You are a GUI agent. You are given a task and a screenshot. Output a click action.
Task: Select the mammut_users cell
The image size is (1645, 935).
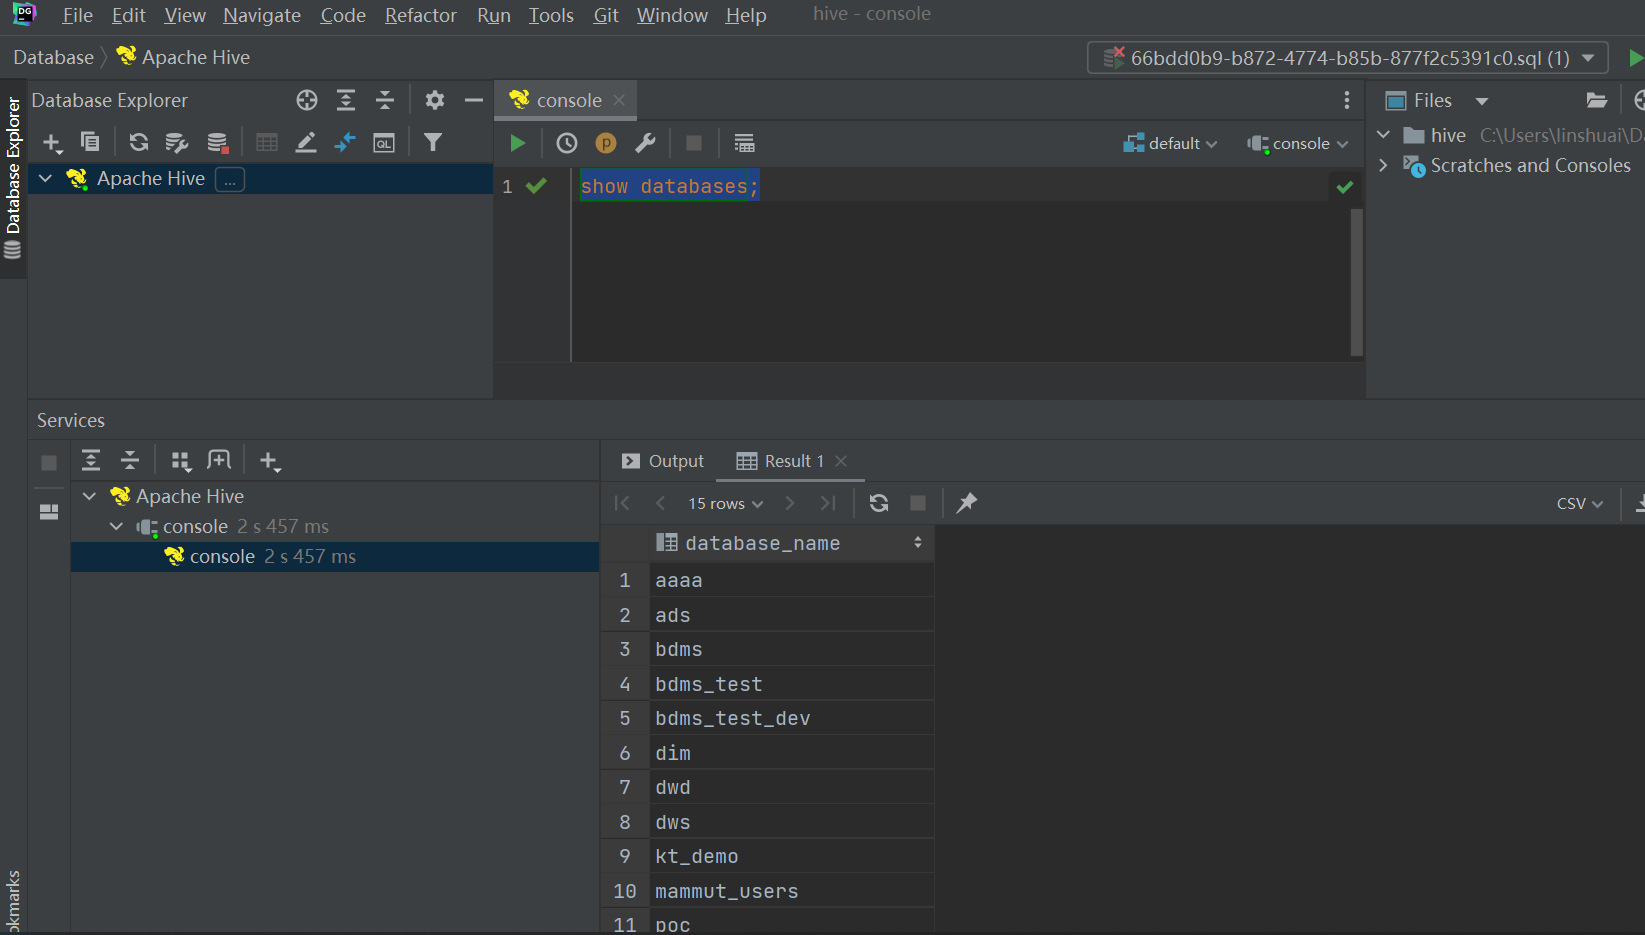pyautogui.click(x=791, y=891)
